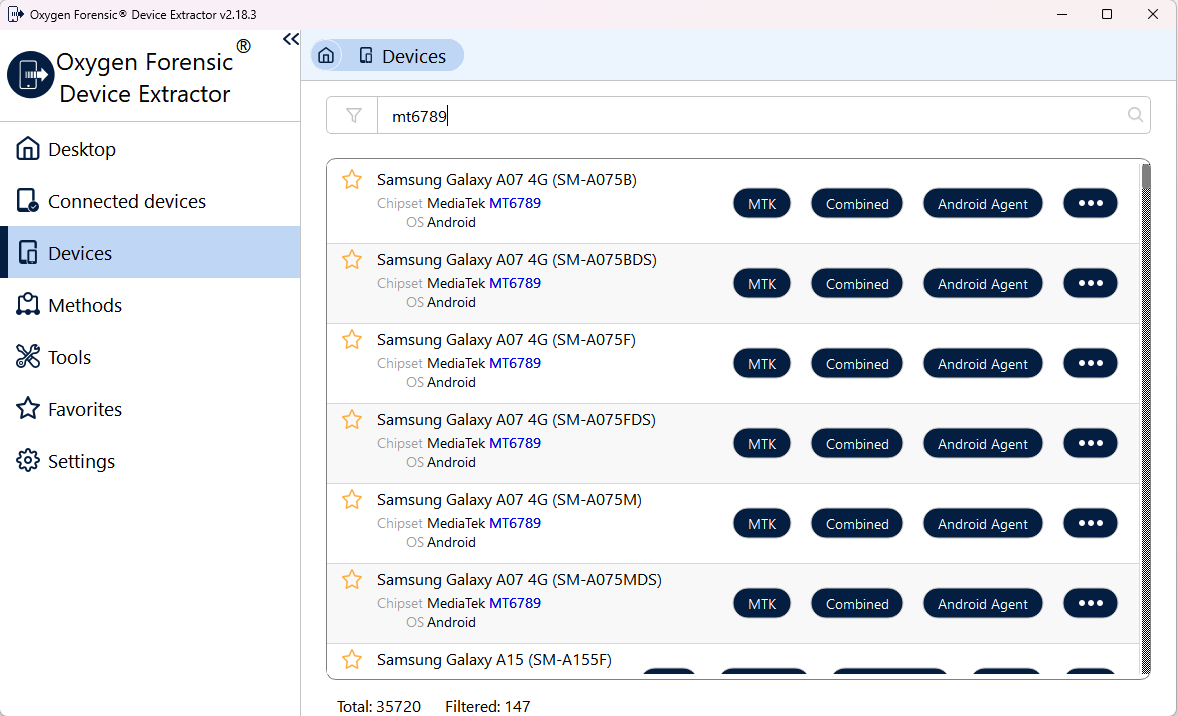This screenshot has width=1178, height=716.
Task: Choose Combined for SM-A075M
Action: tap(856, 524)
